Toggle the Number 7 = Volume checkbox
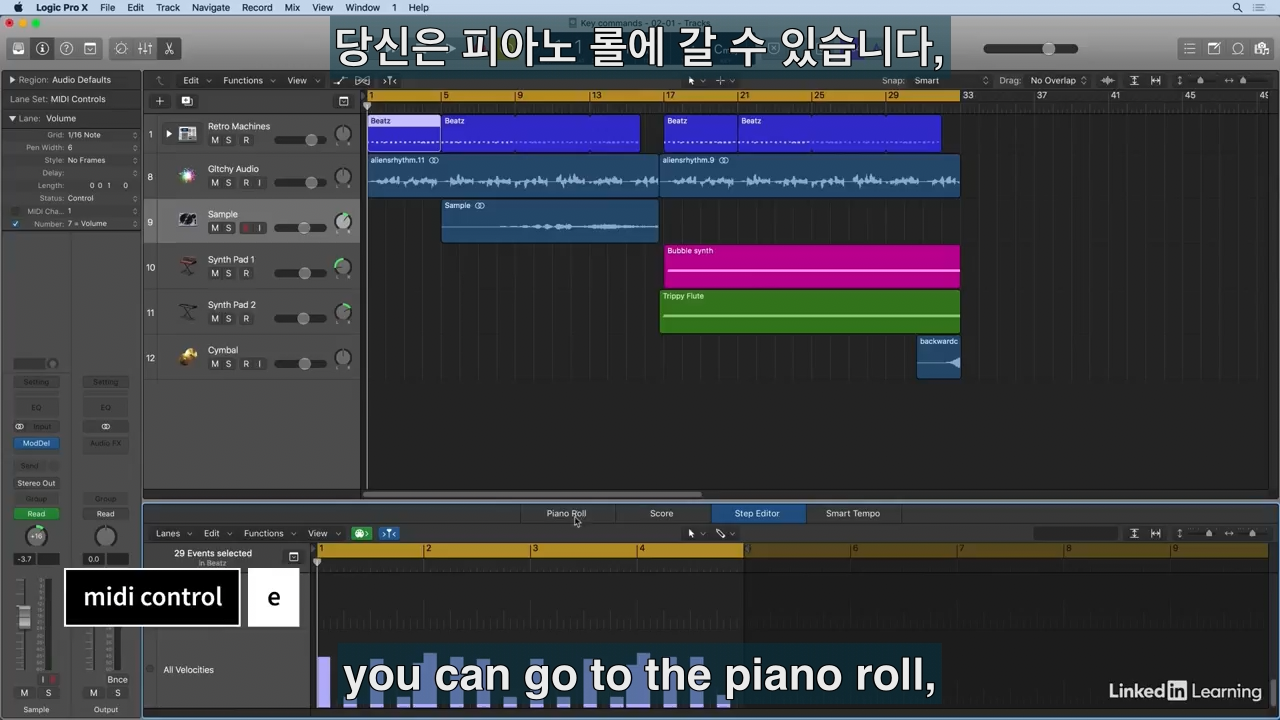This screenshot has width=1280, height=720. coord(15,224)
